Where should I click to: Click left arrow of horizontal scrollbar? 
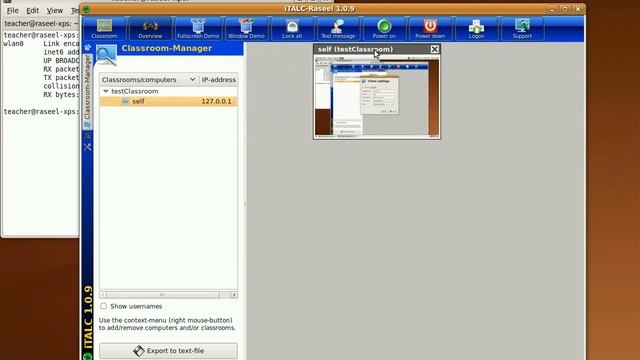(x=103, y=295)
